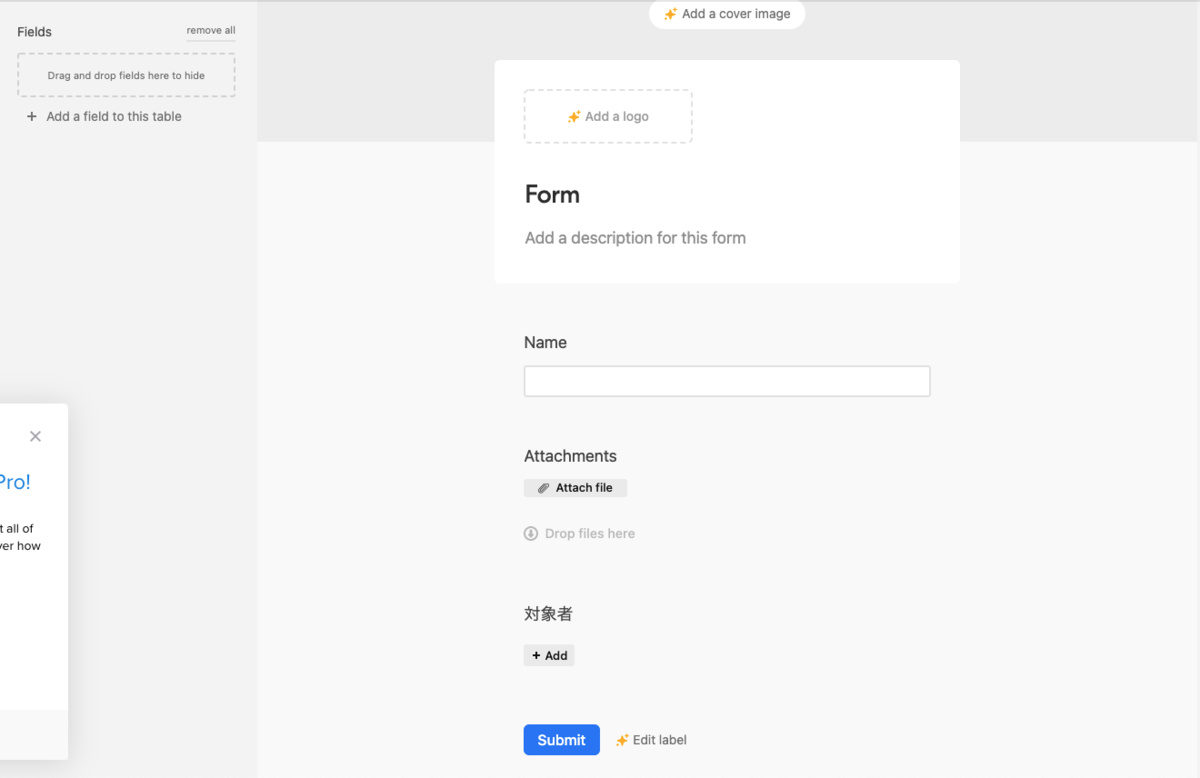
Task: Edit the Form title heading
Action: pyautogui.click(x=552, y=195)
